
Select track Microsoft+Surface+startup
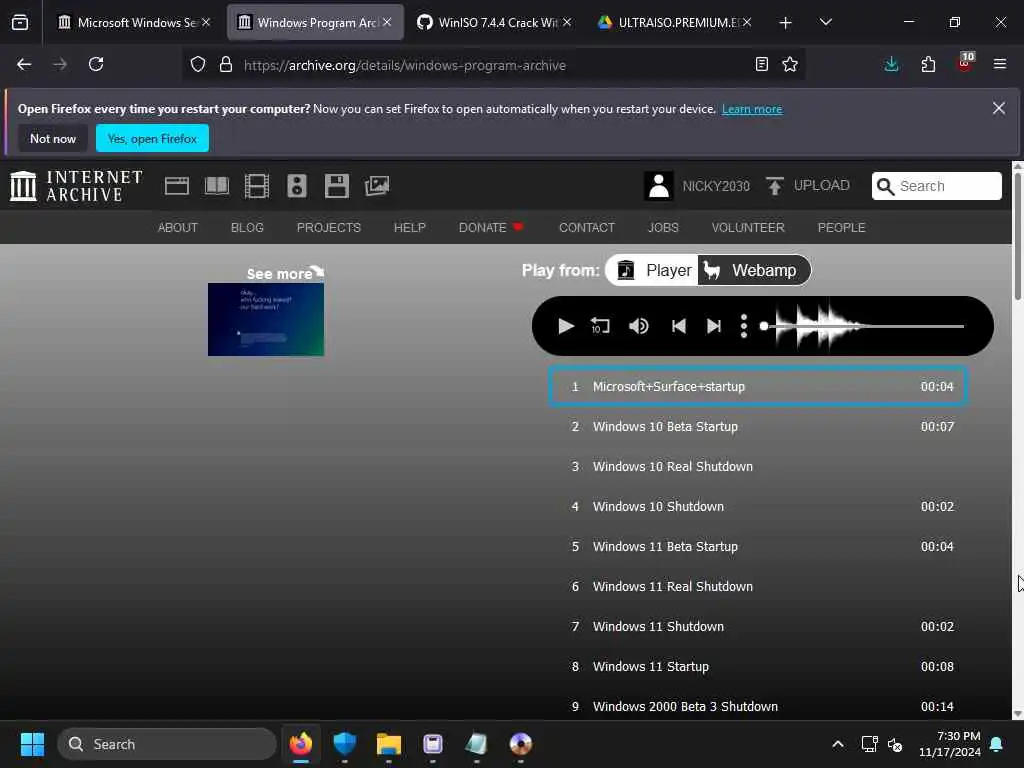click(x=758, y=387)
